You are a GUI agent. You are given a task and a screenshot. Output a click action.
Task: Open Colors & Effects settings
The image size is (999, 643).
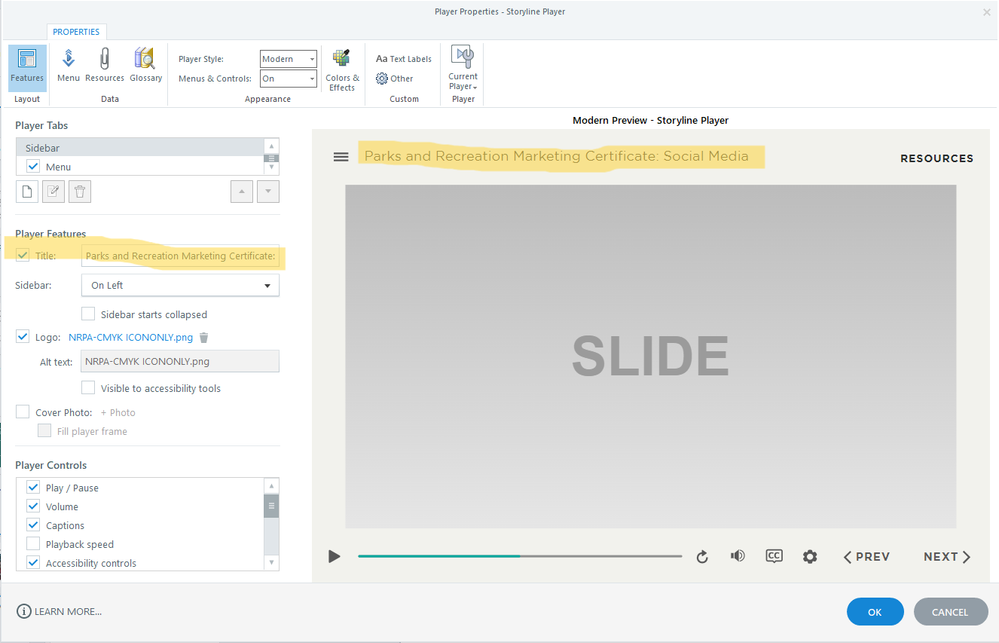[342, 69]
